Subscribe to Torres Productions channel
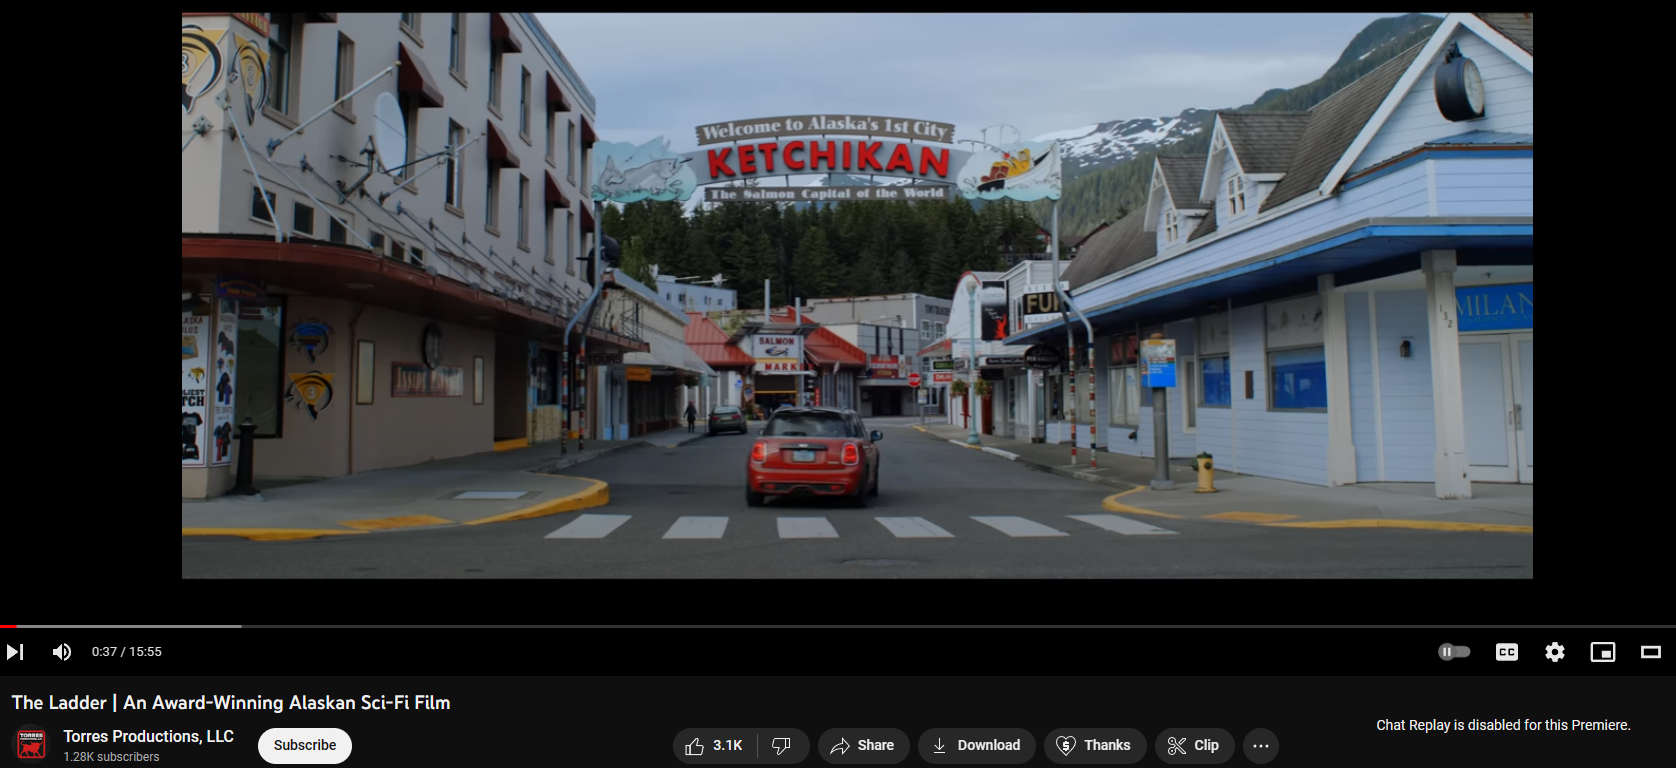Screen dimensions: 1676x768 [305, 745]
